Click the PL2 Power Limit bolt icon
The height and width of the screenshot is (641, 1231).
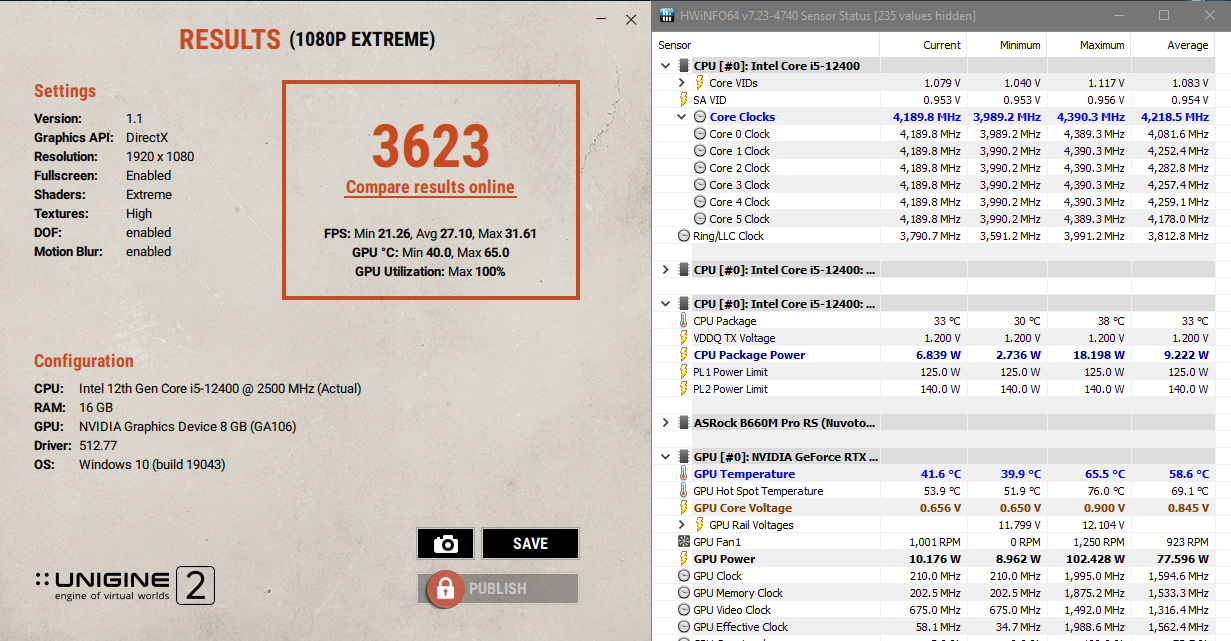(683, 389)
